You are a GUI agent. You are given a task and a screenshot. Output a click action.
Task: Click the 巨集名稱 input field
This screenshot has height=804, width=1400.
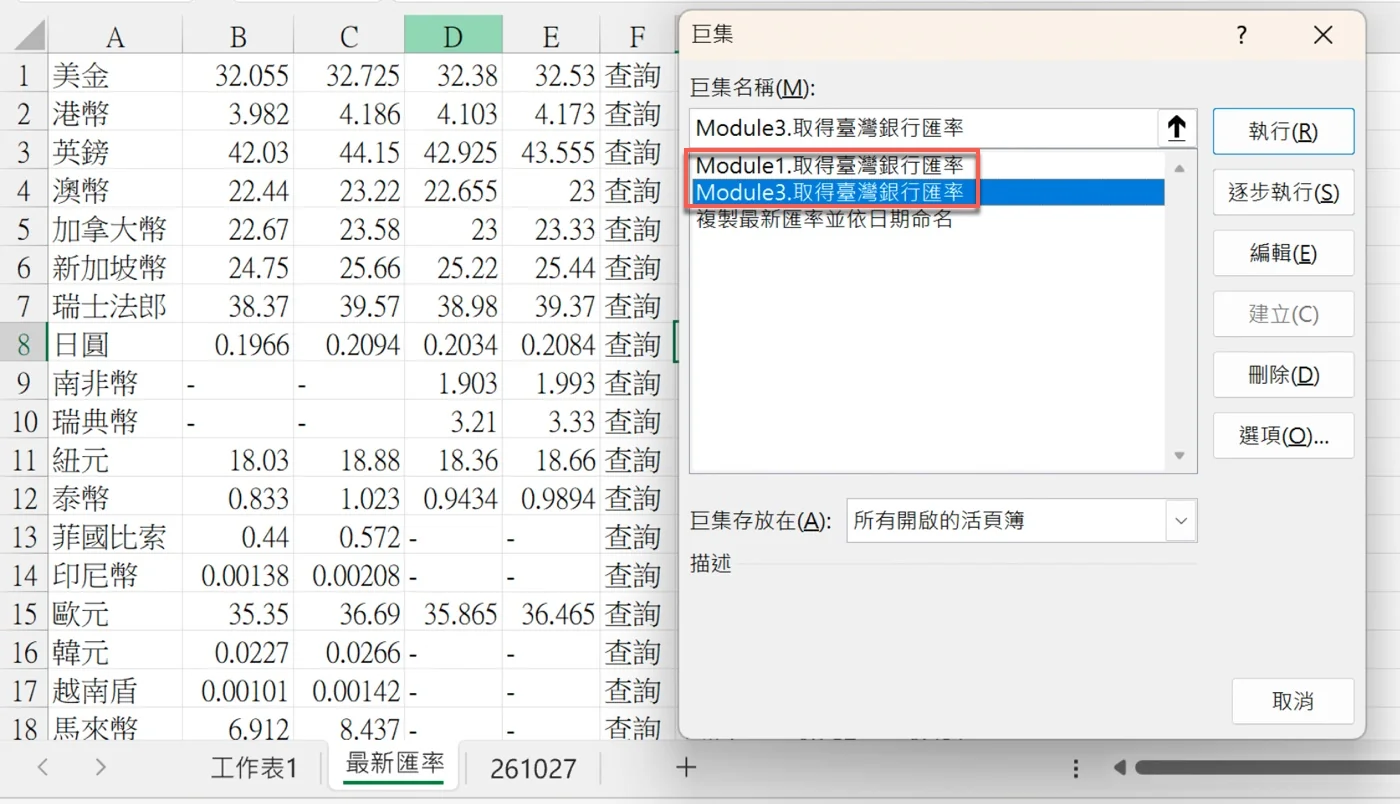[x=924, y=128]
